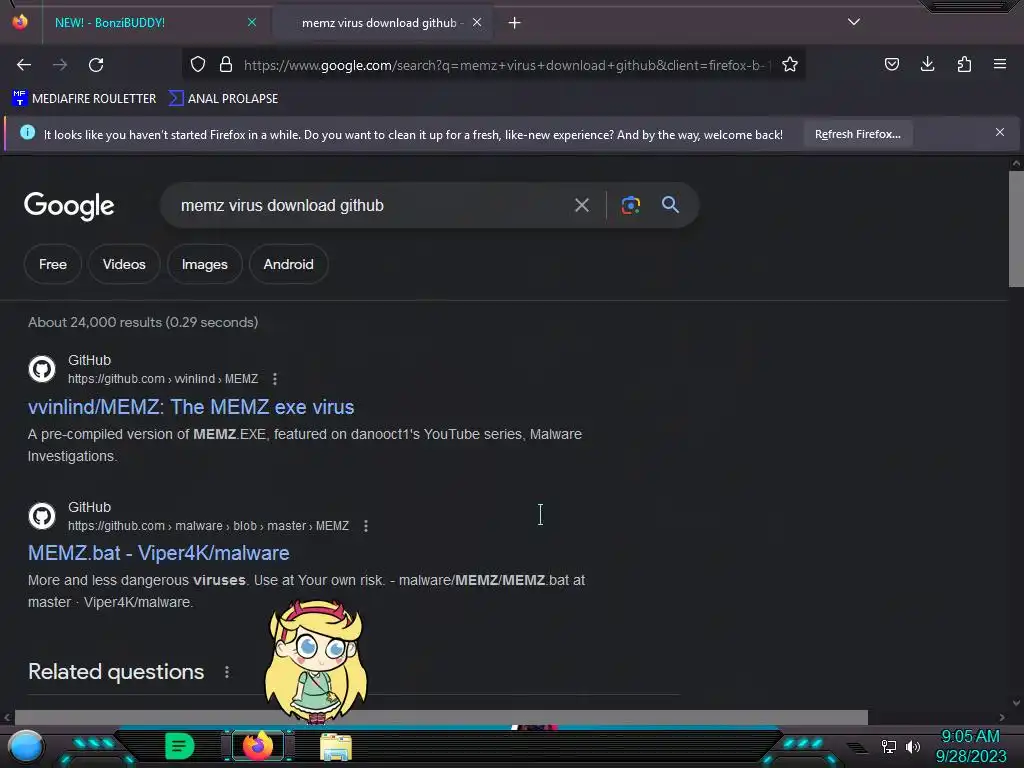1024x768 pixels.
Task: Go to the Google home logo
Action: click(69, 206)
